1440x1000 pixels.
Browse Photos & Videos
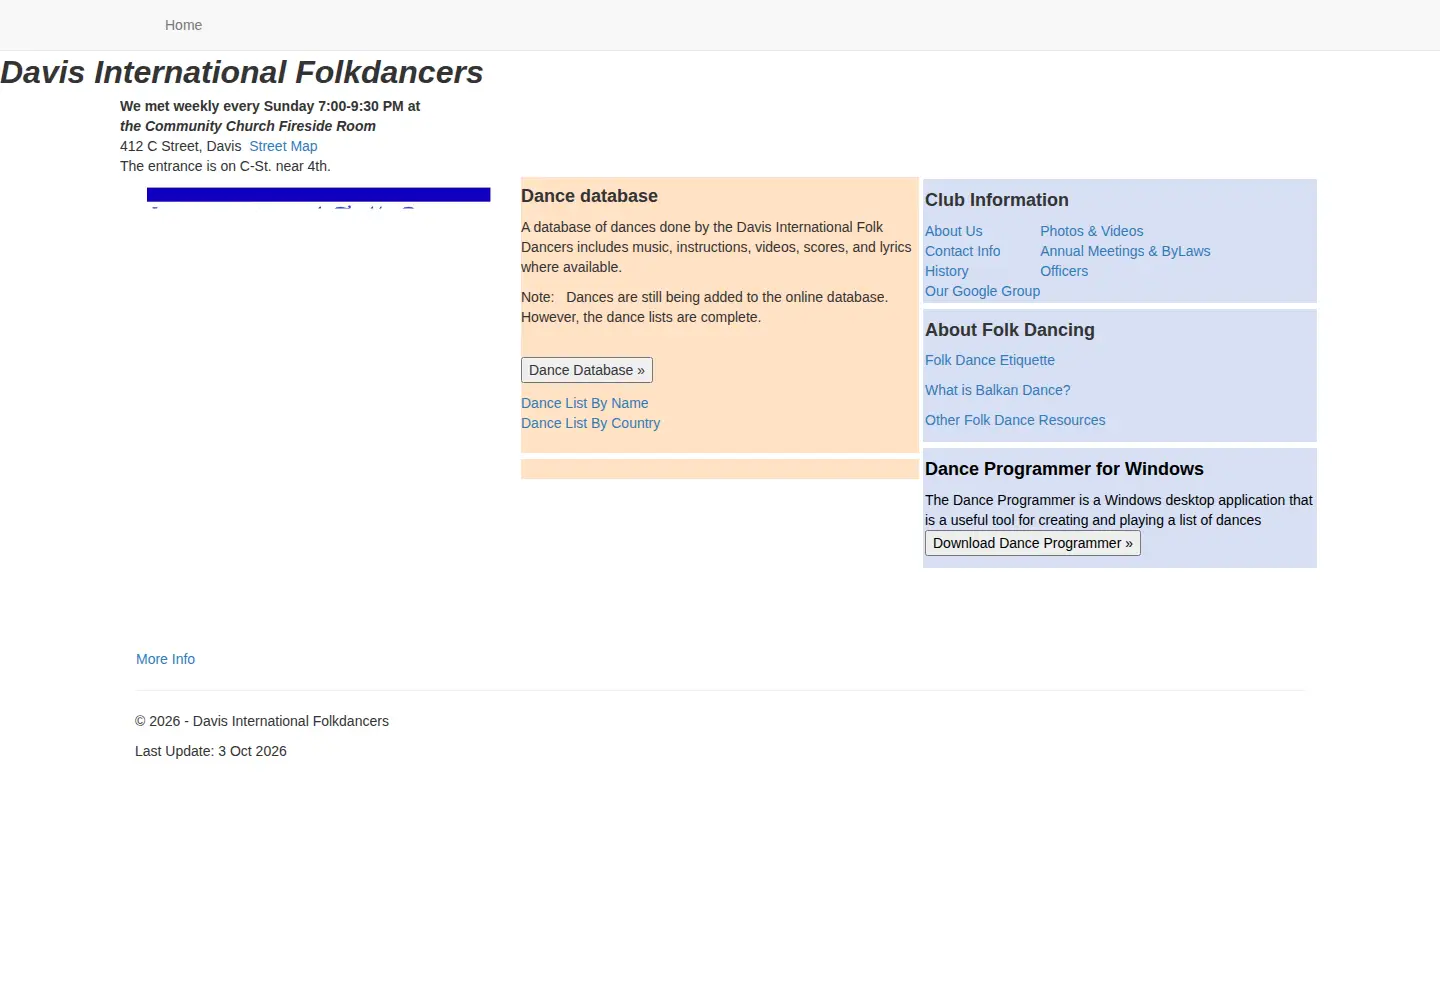click(x=1091, y=231)
